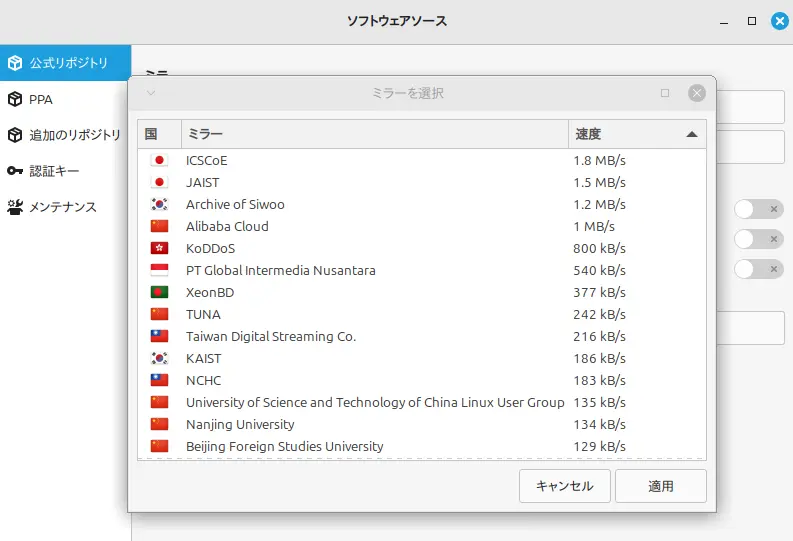
Task: Close the ミラーを選択 dialog
Action: point(696,93)
